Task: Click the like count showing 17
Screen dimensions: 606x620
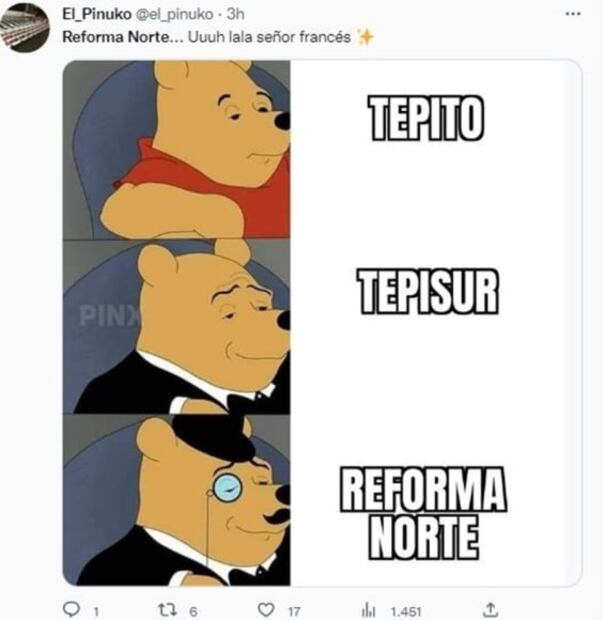Action: [294, 611]
